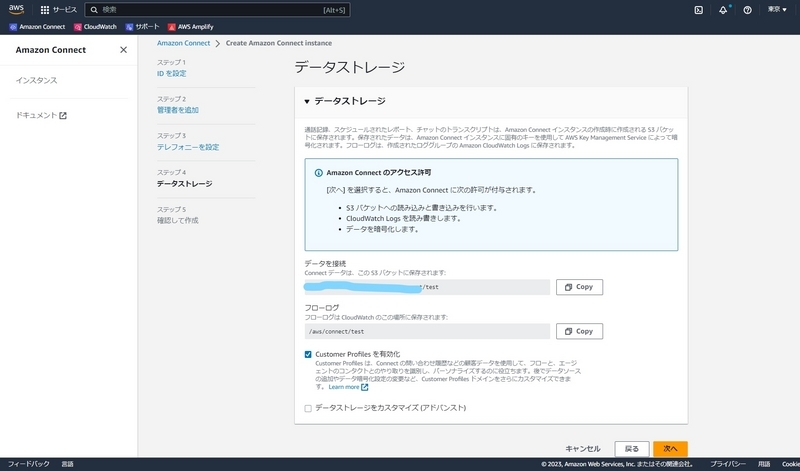Select インスタンス in the sidebar
800x471 pixels.
click(36, 80)
